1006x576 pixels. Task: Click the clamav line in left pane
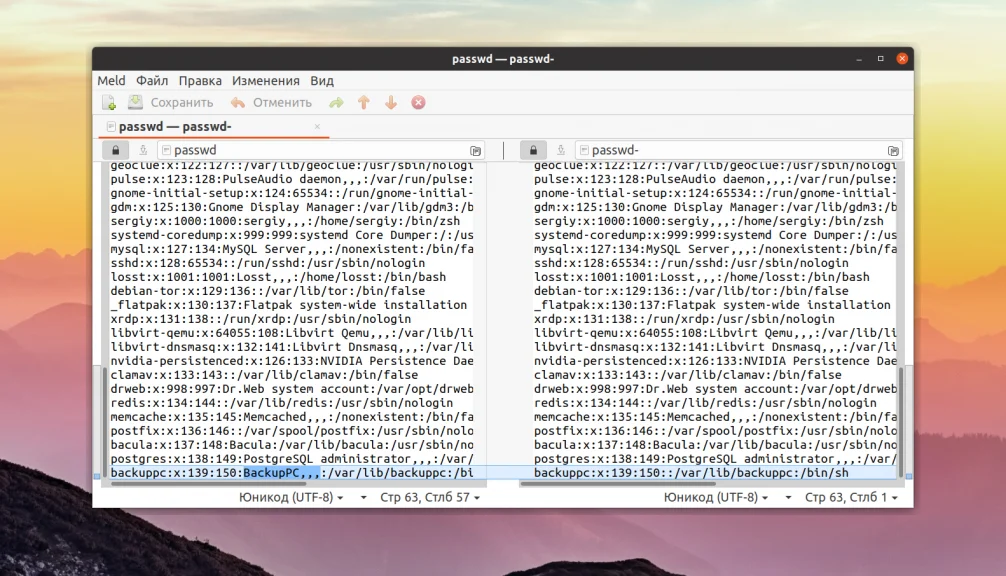coord(264,375)
